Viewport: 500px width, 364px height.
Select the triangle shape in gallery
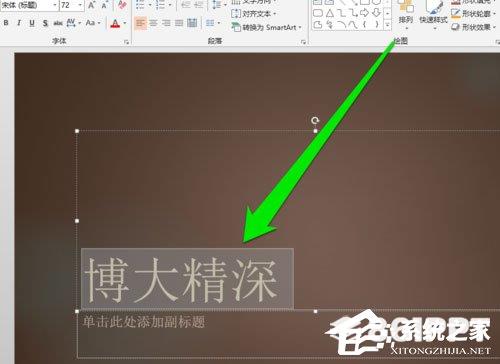coord(330,13)
